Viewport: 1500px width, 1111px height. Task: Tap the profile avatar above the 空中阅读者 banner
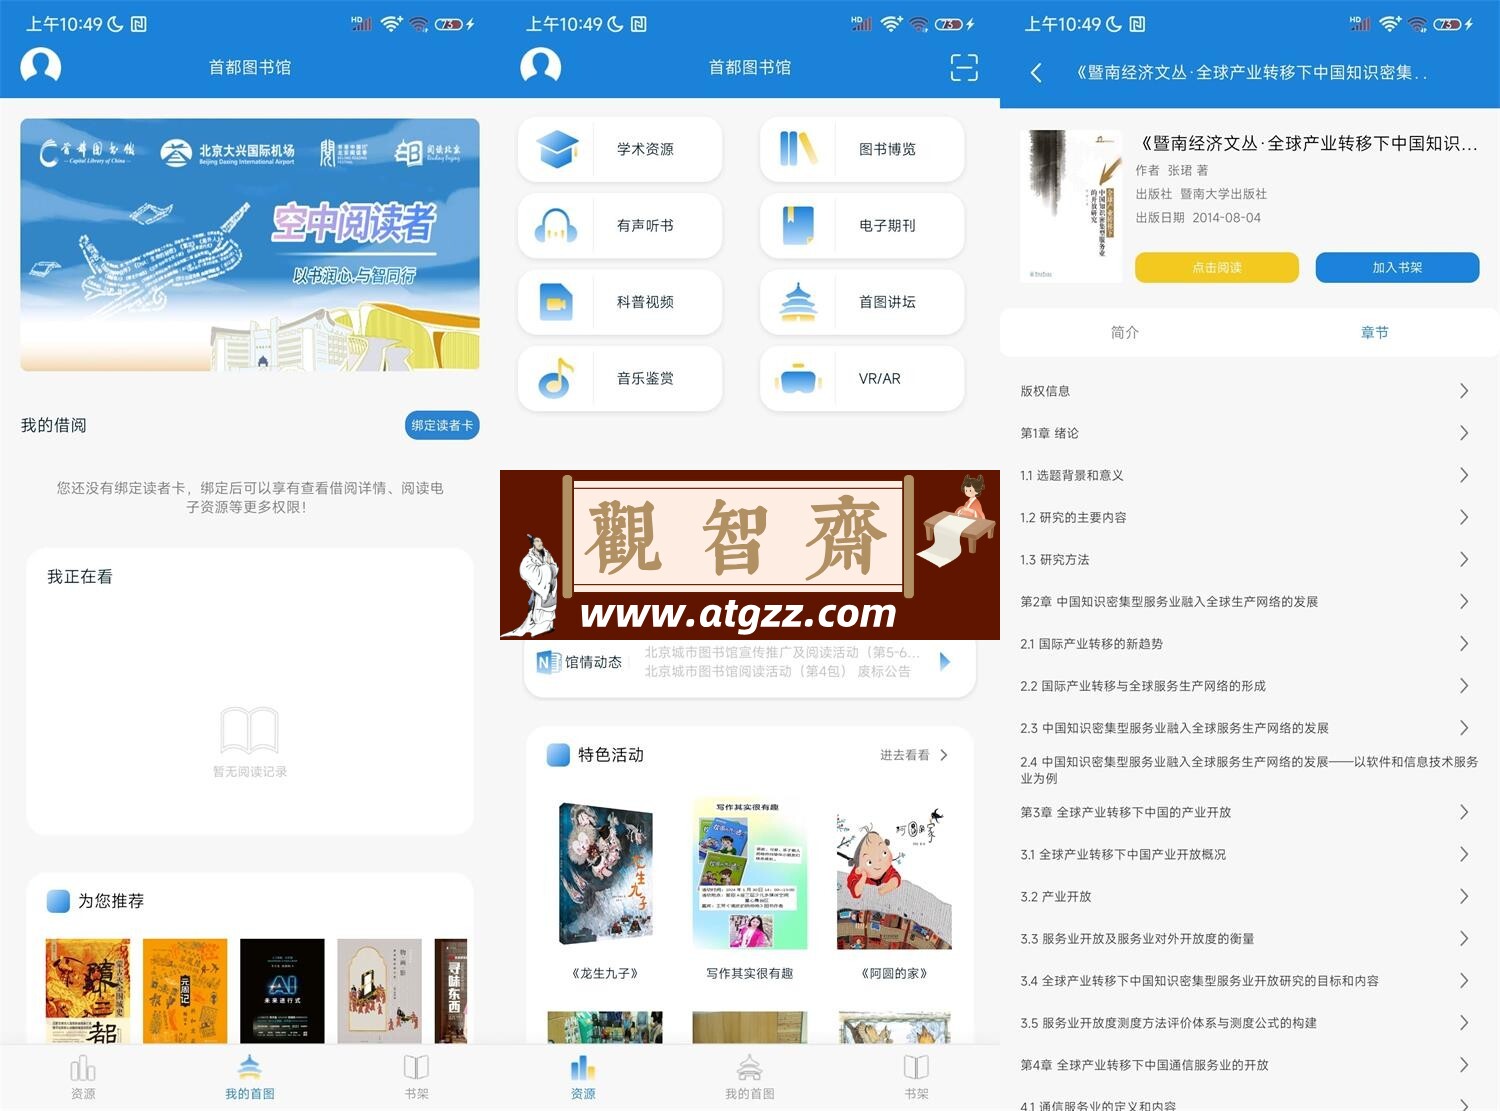(41, 67)
